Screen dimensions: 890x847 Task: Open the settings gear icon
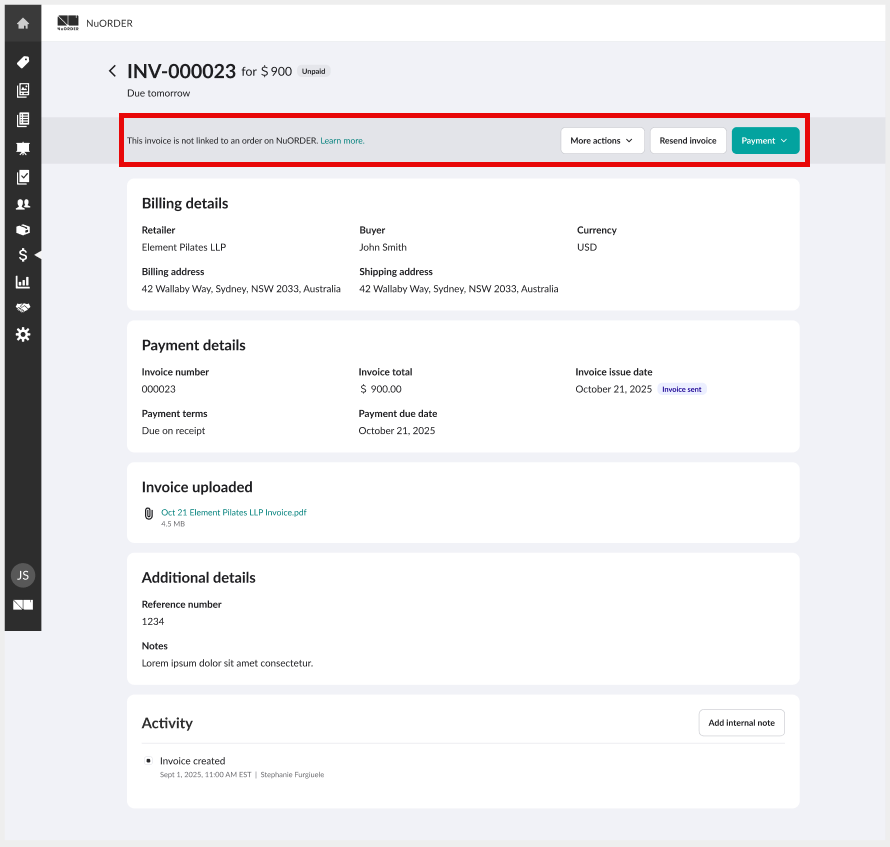point(23,334)
